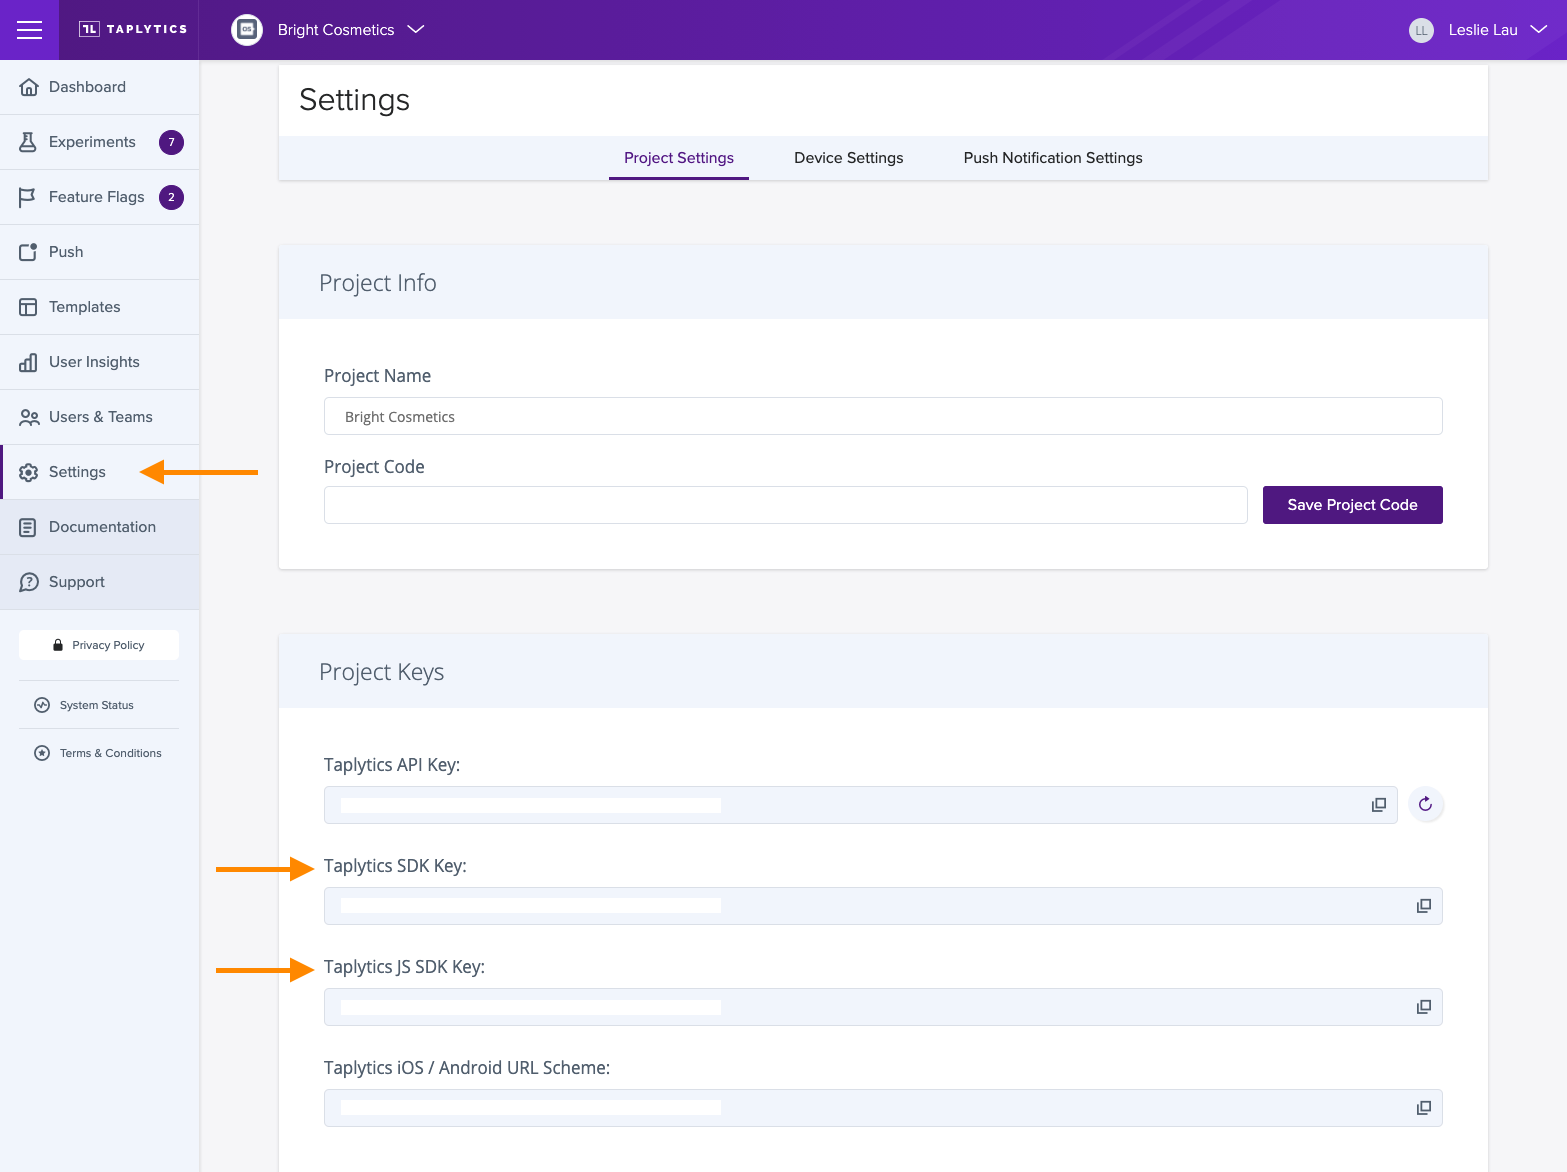Click the Taplytics logo

click(133, 29)
